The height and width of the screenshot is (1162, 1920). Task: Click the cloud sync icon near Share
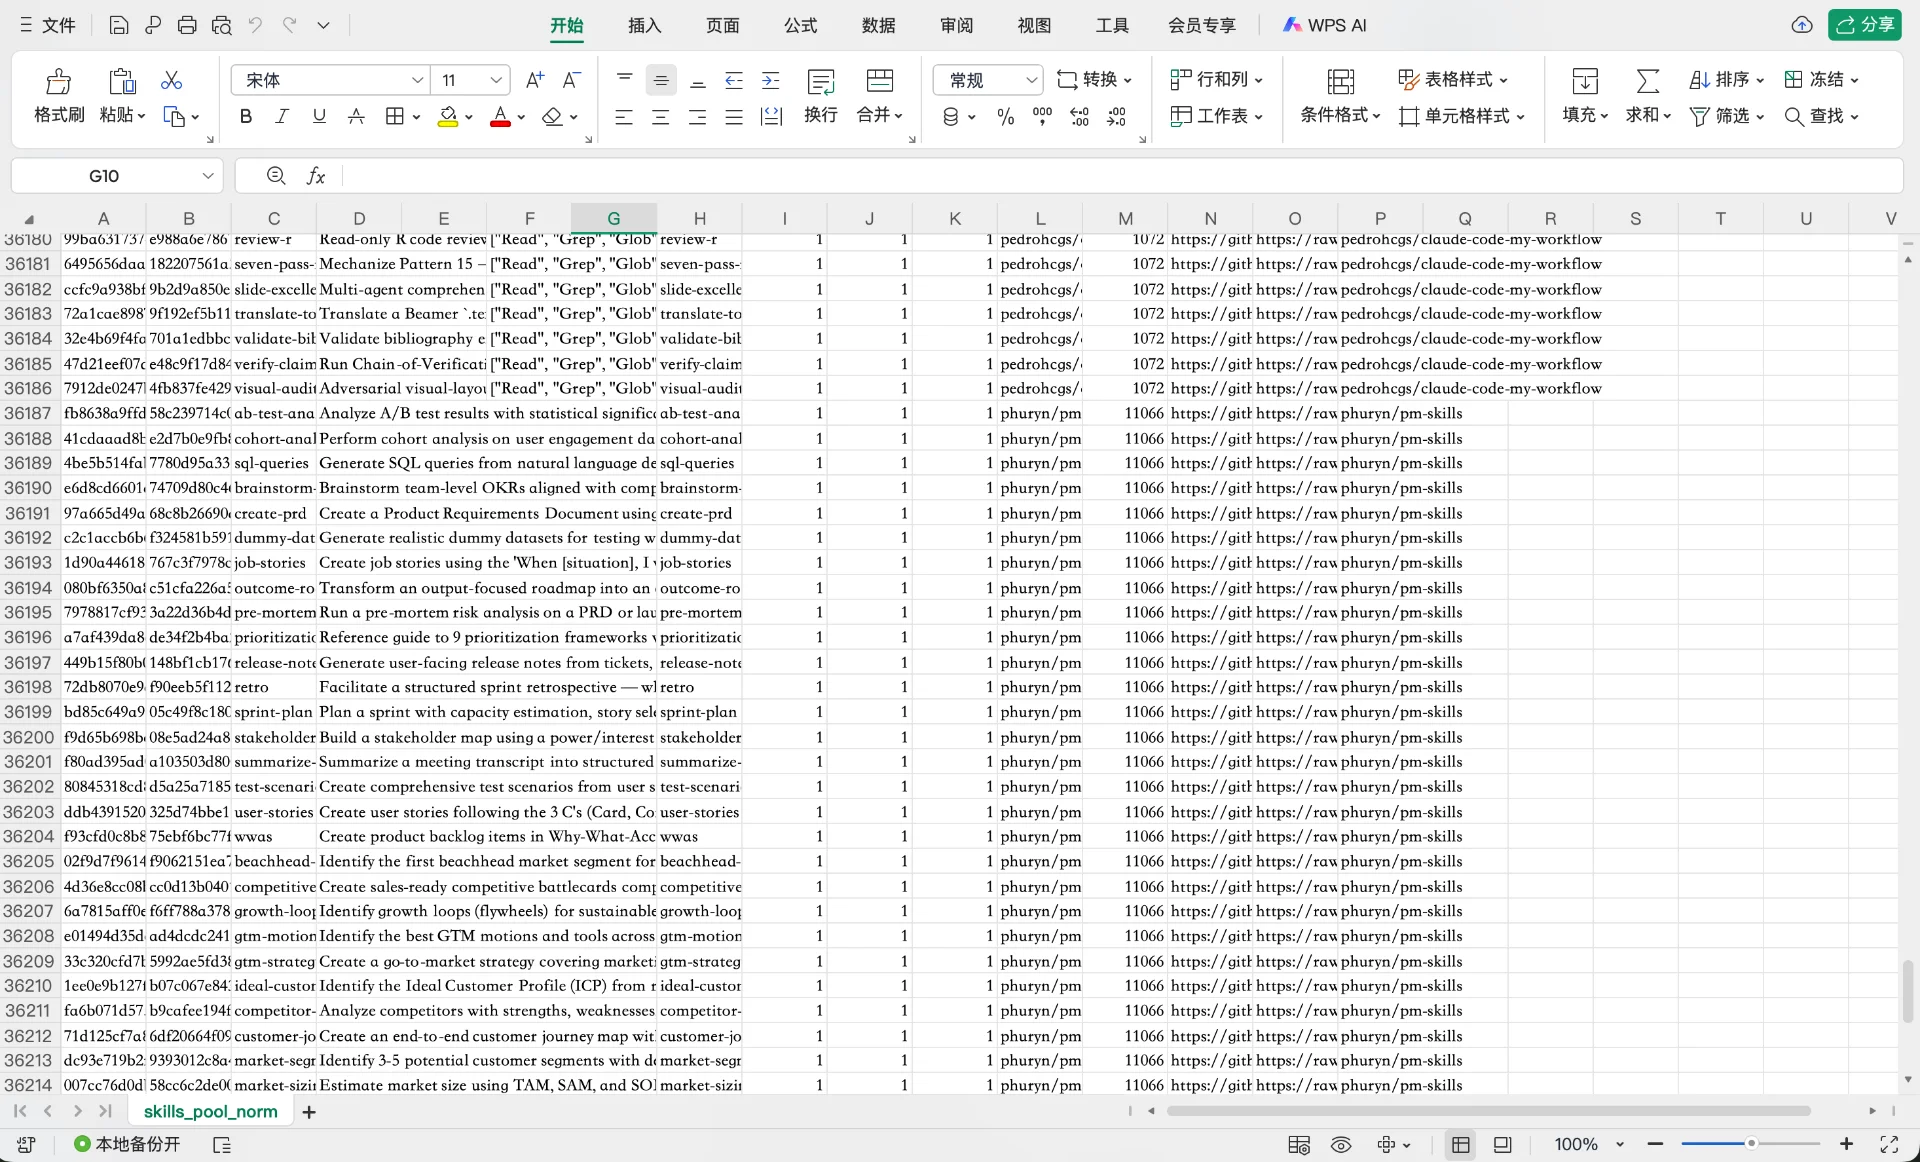pyautogui.click(x=1802, y=25)
